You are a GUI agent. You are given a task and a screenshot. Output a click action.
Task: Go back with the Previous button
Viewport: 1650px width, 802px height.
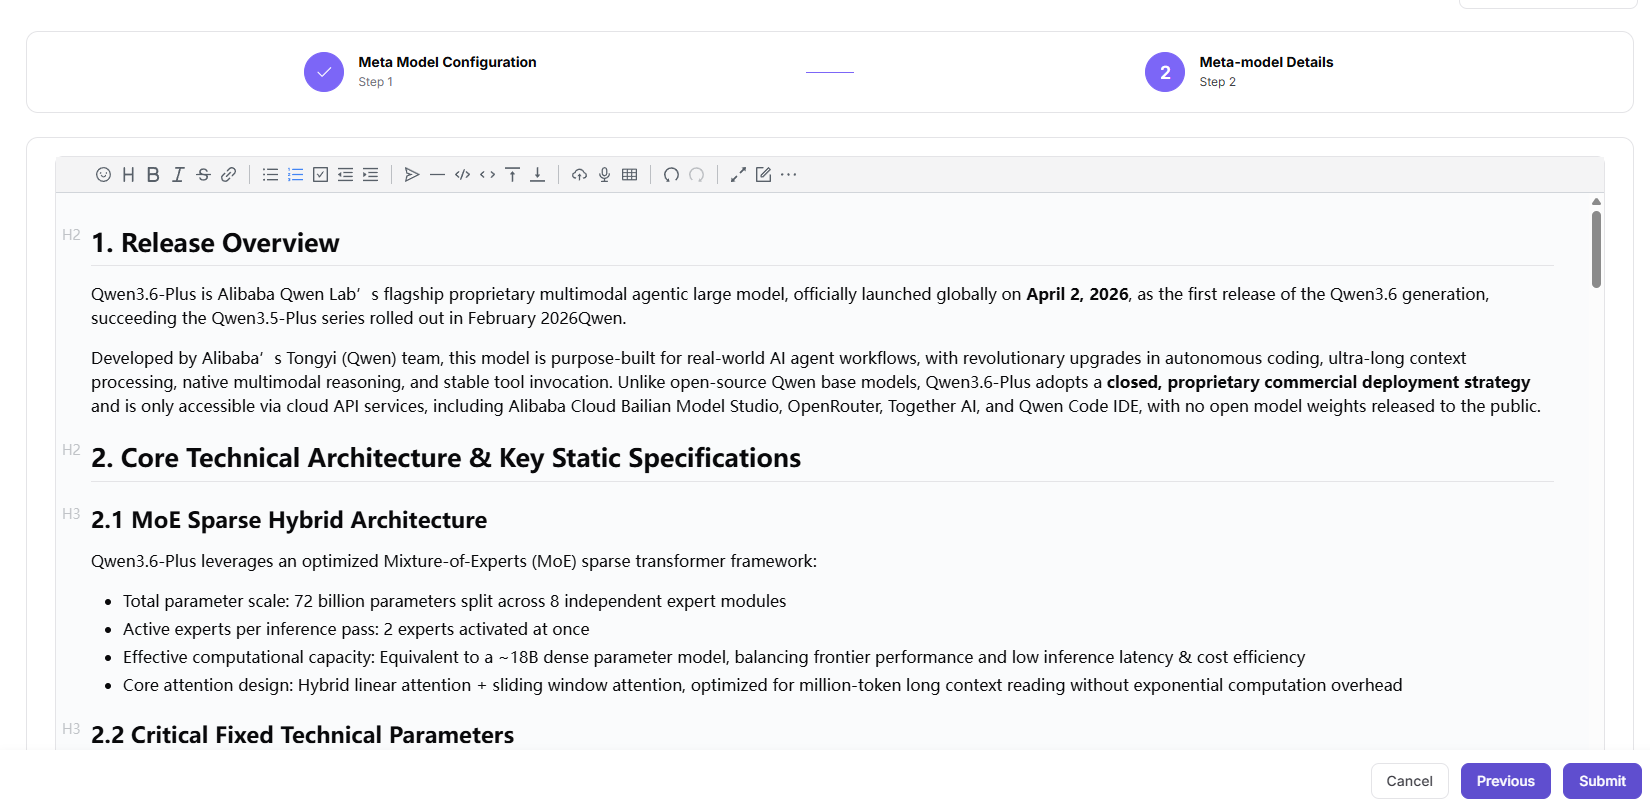1505,781
